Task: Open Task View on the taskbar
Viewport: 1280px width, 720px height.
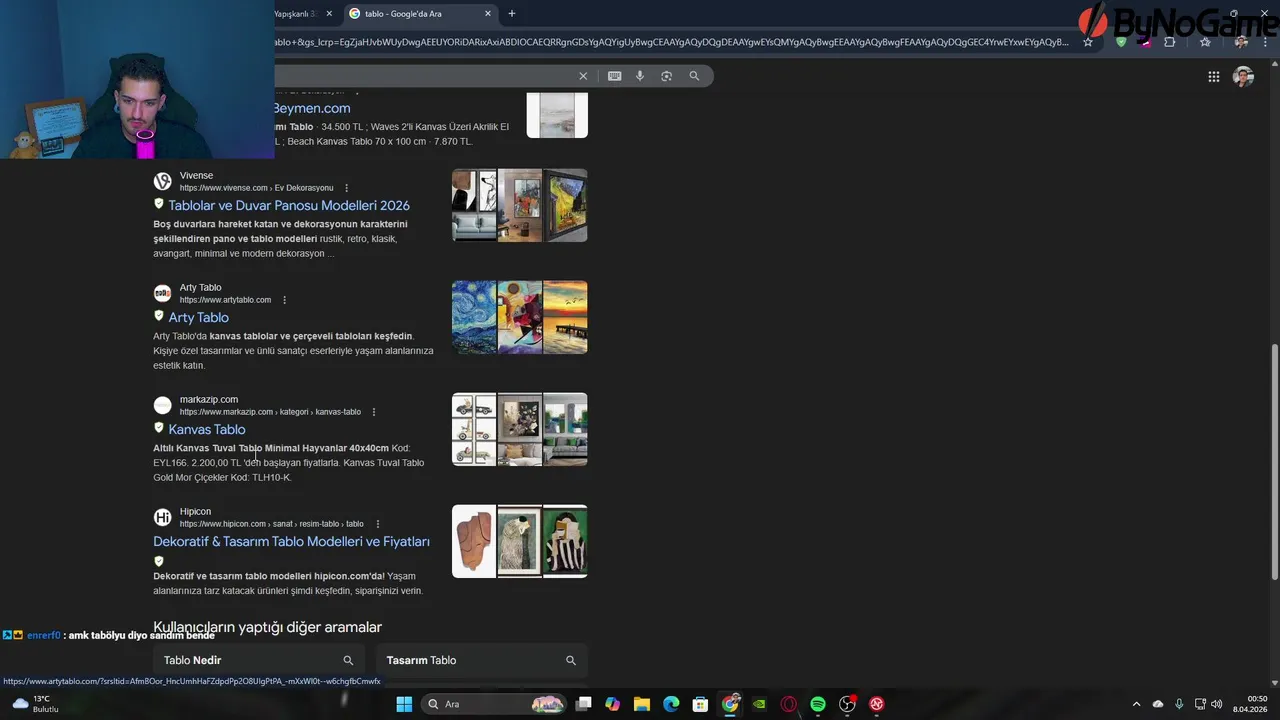Action: (584, 704)
